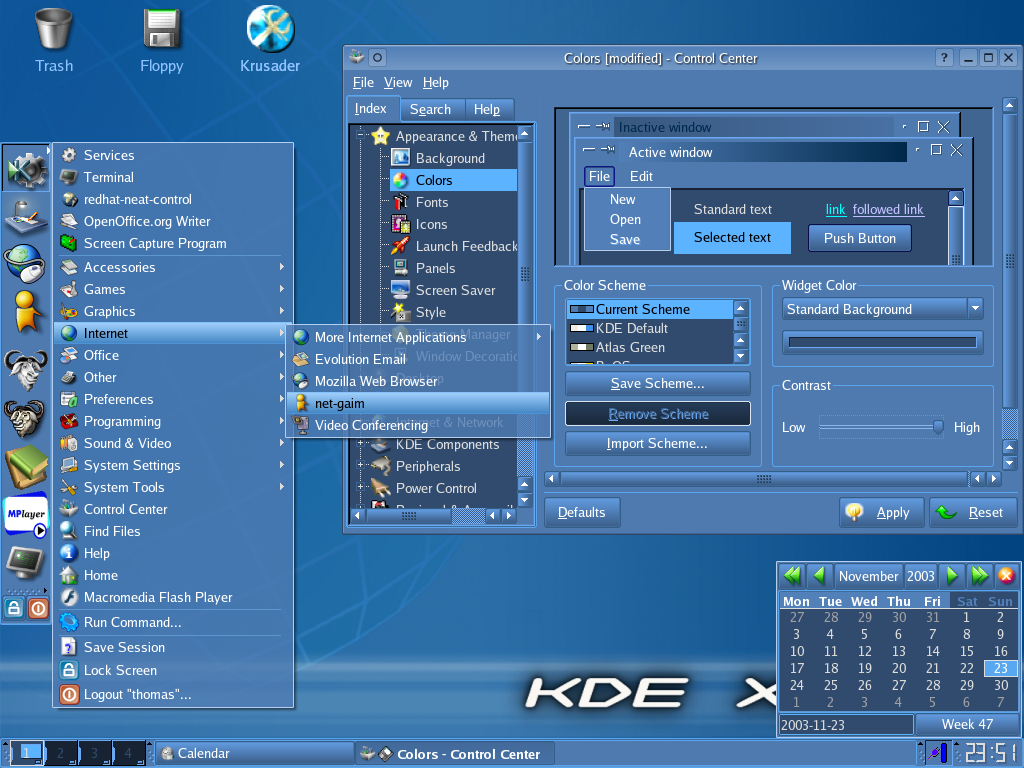Viewport: 1024px width, 768px height.
Task: Click the Import Scheme... button
Action: coord(658,443)
